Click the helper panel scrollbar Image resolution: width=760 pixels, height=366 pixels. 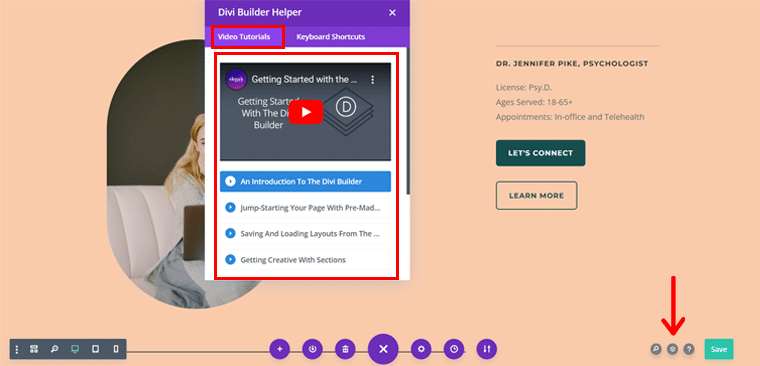coord(408,121)
